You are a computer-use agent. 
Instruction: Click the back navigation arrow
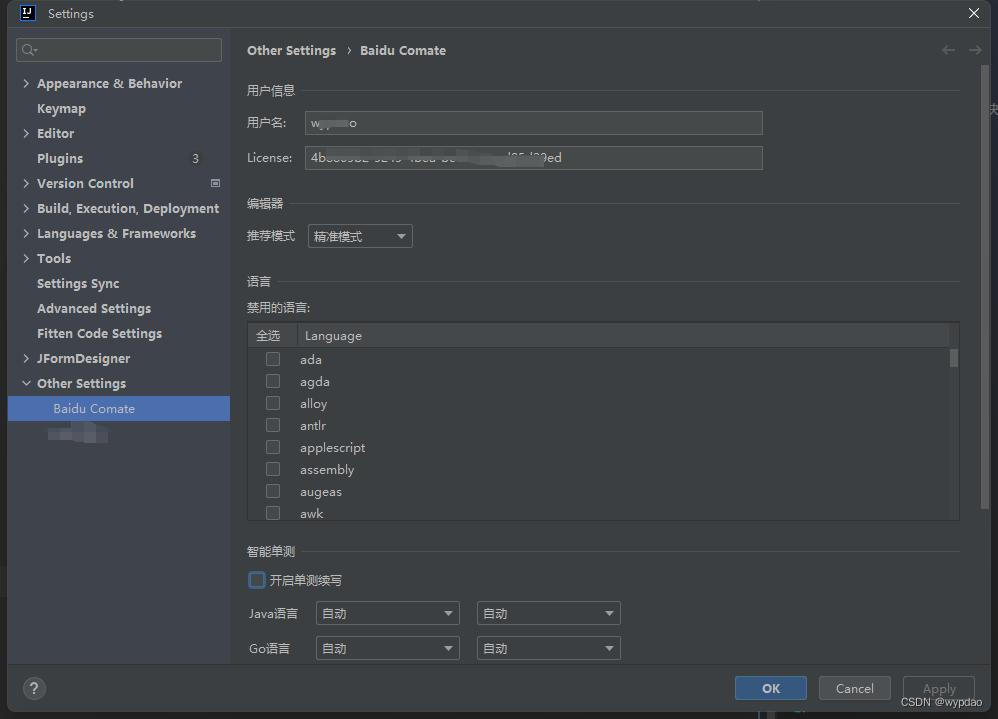pyautogui.click(x=948, y=50)
